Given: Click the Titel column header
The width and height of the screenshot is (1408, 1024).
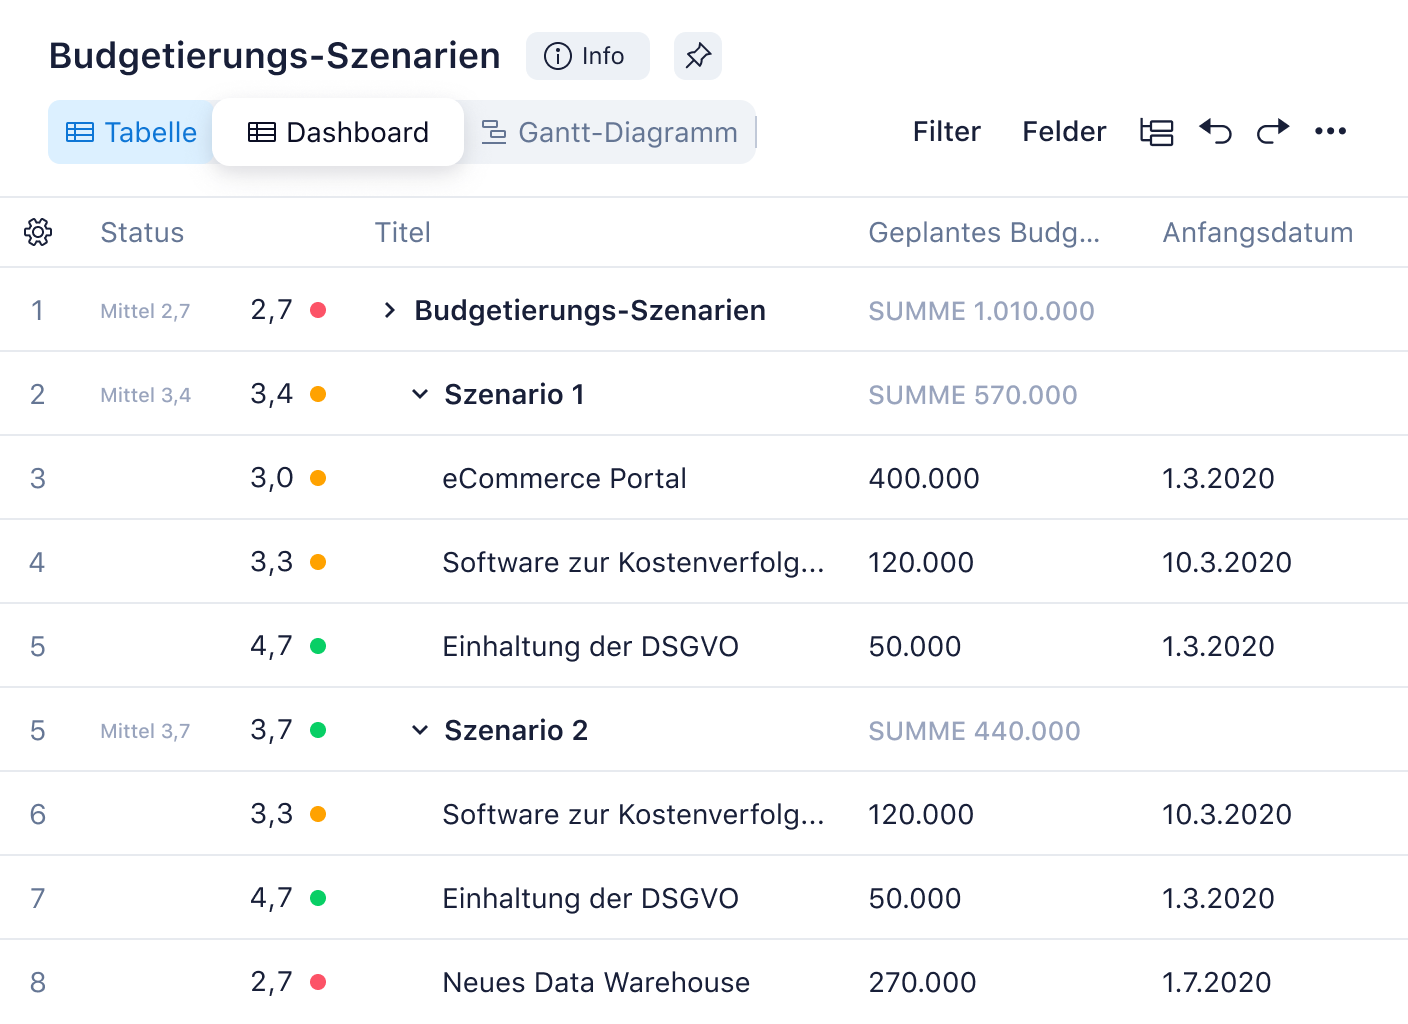Looking at the screenshot, I should coord(403,233).
